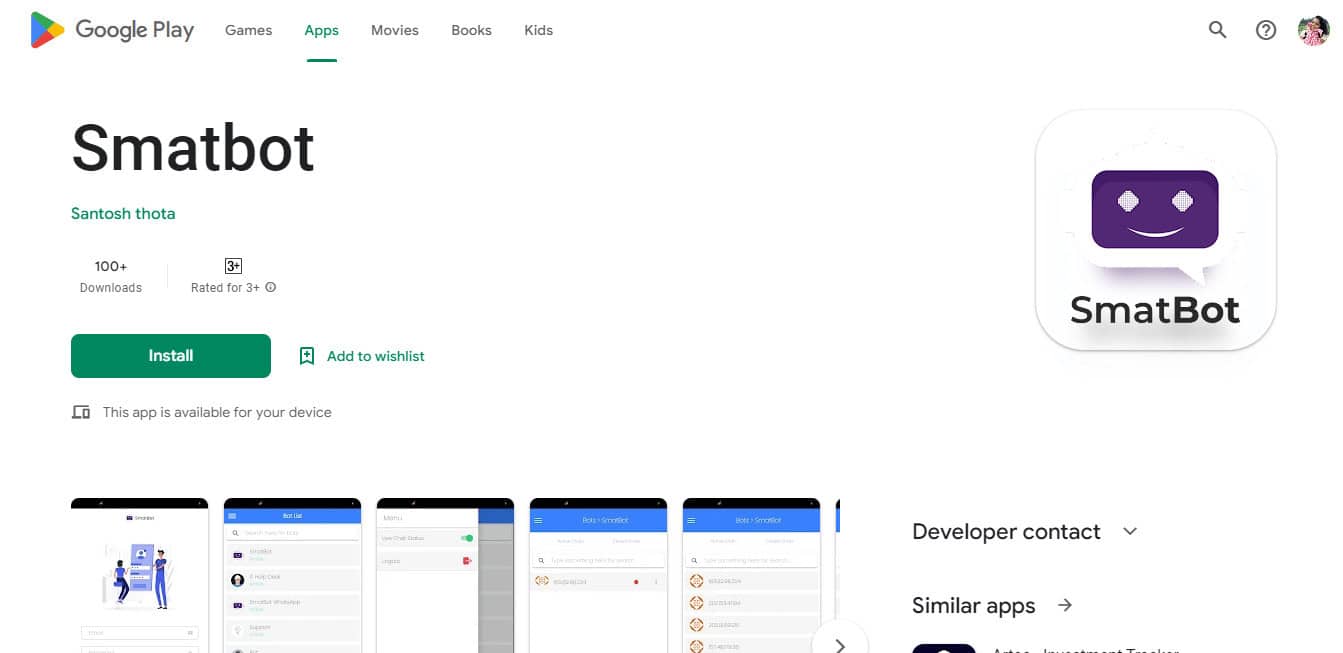This screenshot has height=653, width=1343.
Task: Click the 100+ Downloads text
Action: click(x=111, y=276)
